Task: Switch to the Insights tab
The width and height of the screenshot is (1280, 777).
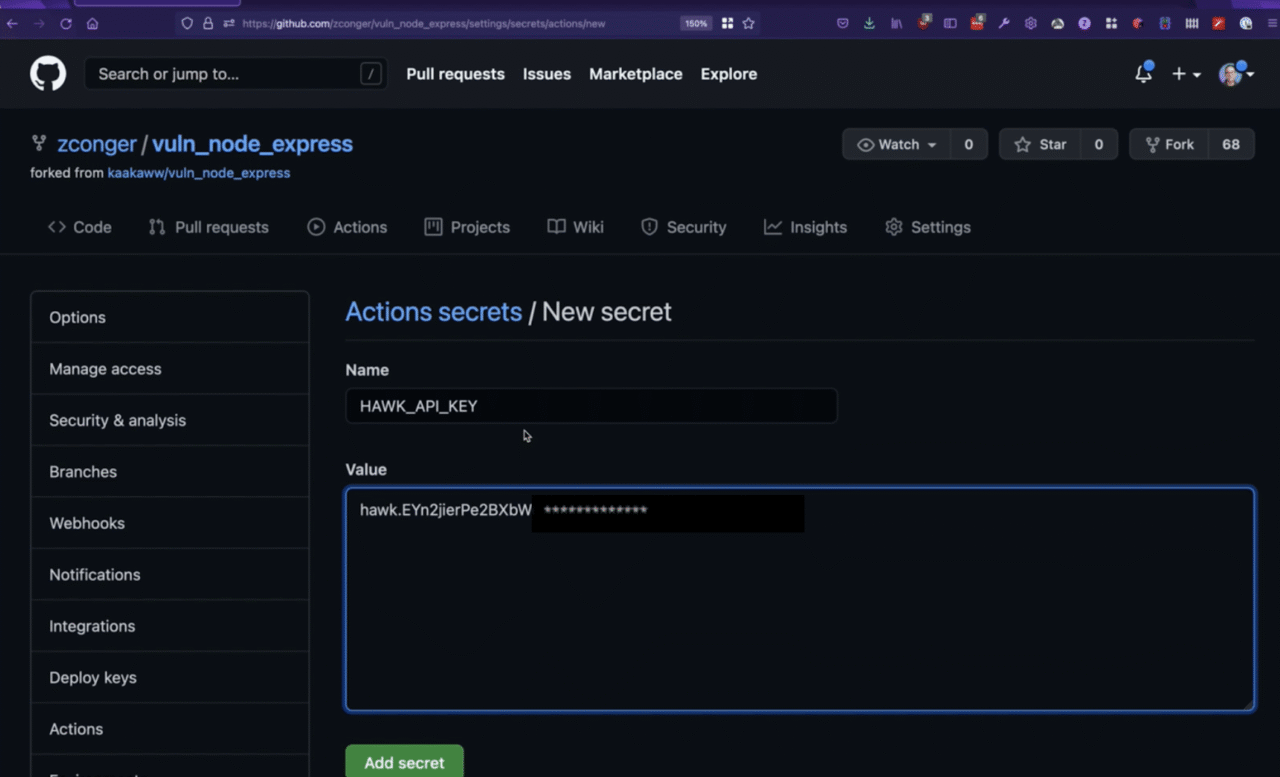Action: click(x=805, y=227)
